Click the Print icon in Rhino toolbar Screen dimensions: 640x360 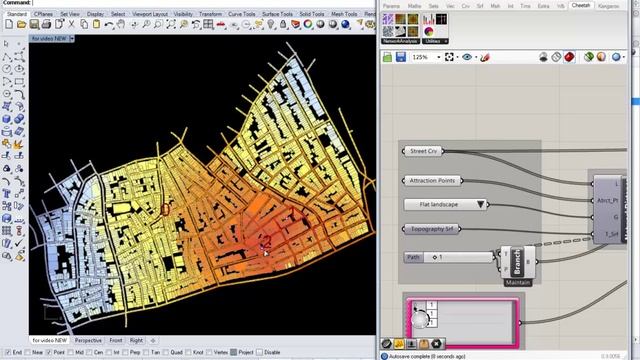46,24
